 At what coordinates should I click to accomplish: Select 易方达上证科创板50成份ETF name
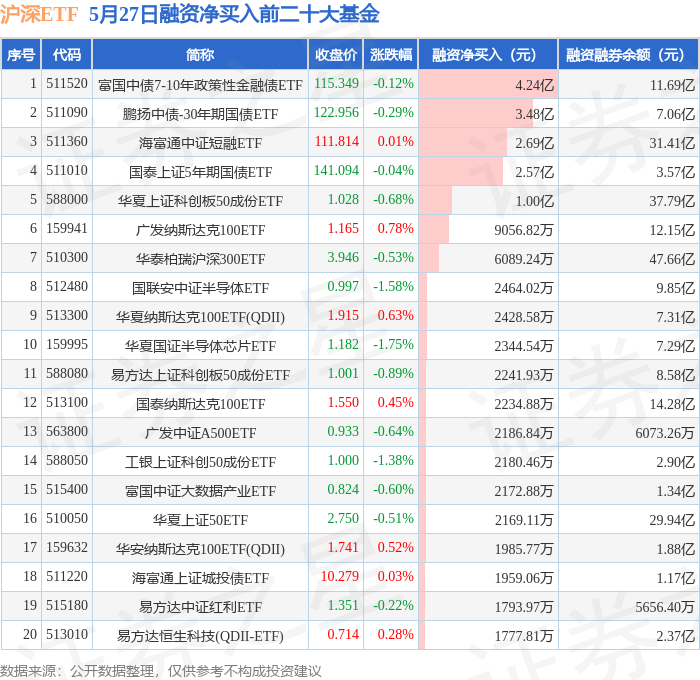[x=200, y=375]
